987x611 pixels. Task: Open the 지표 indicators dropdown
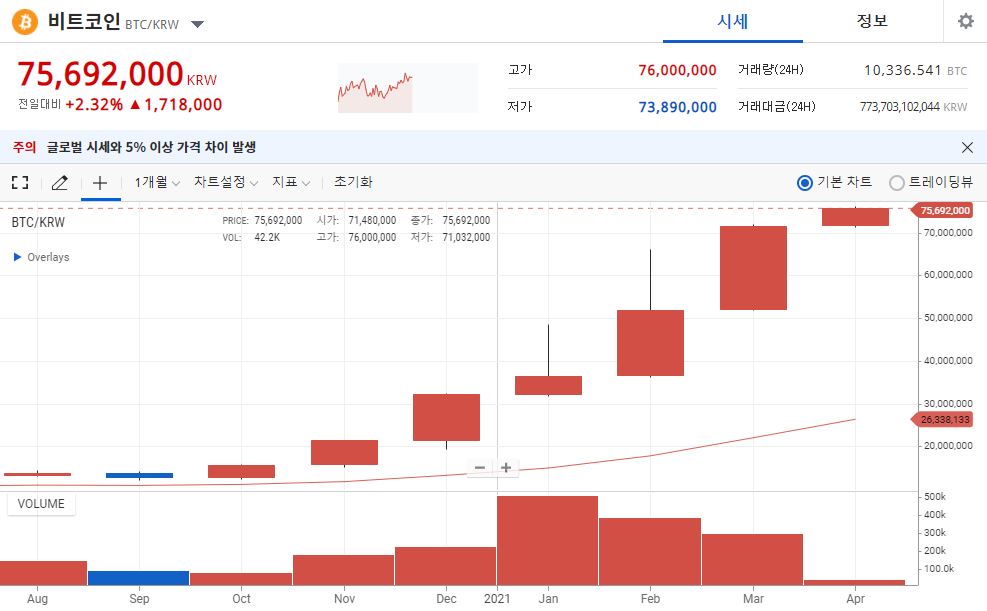[291, 182]
